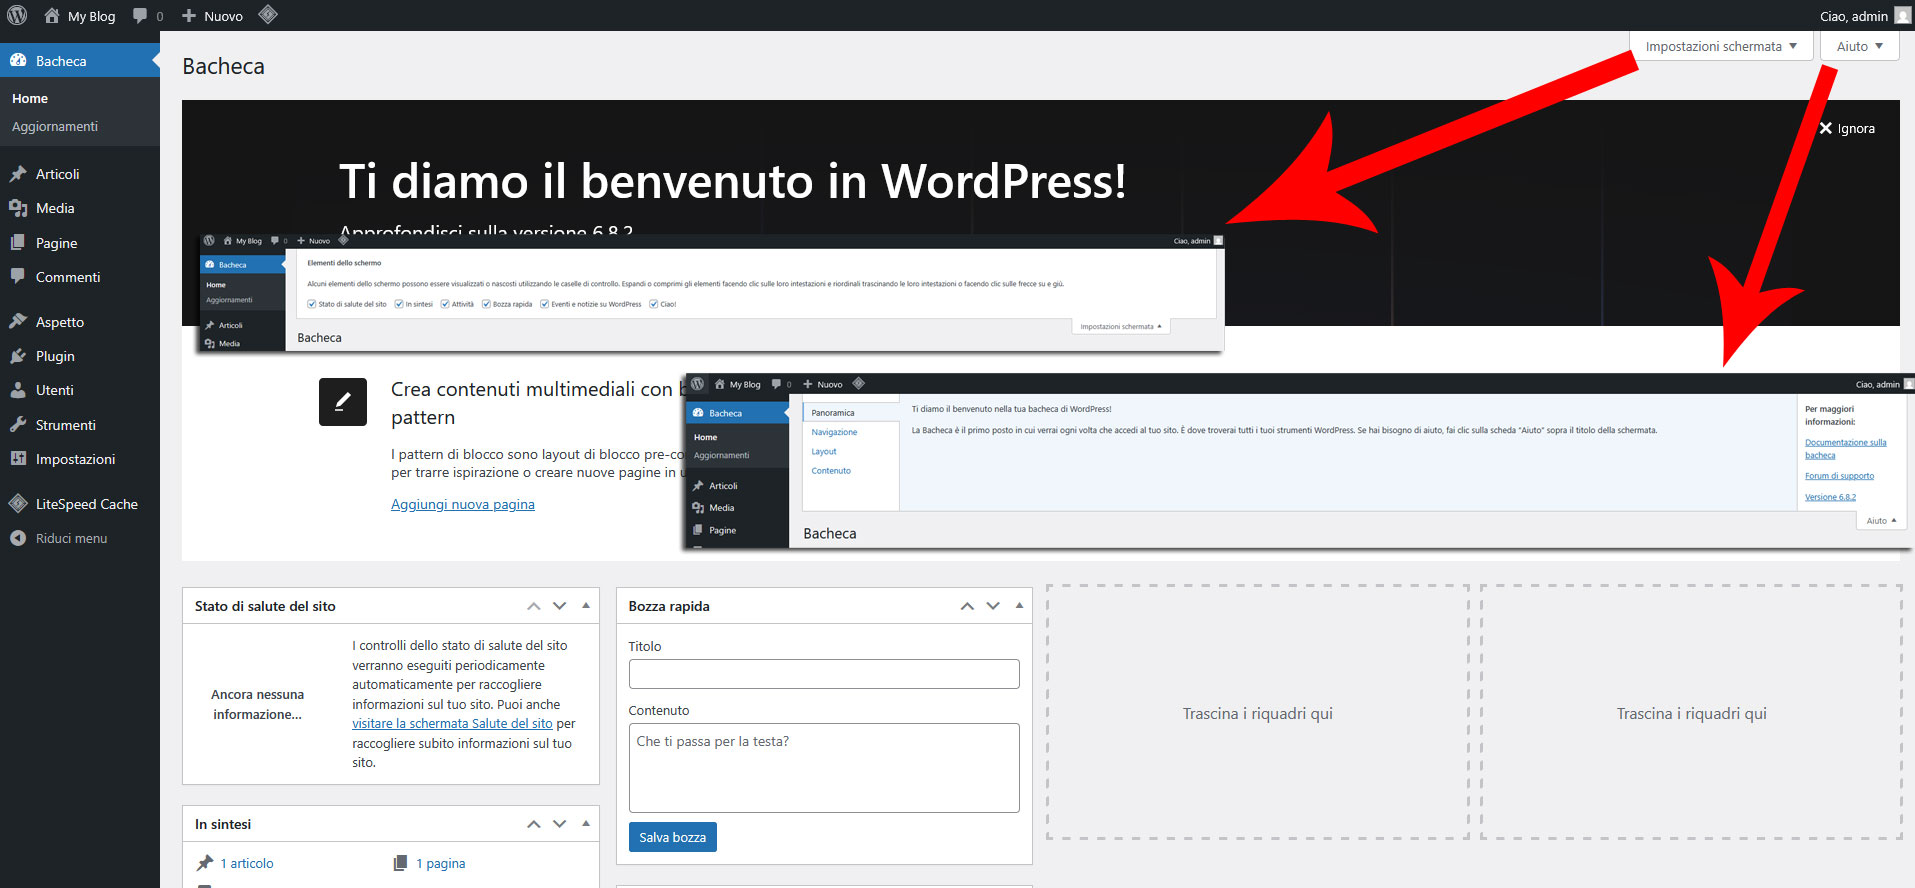
Task: Open 'Documentazione sulla bacheca' link in inset
Action: (x=1846, y=449)
